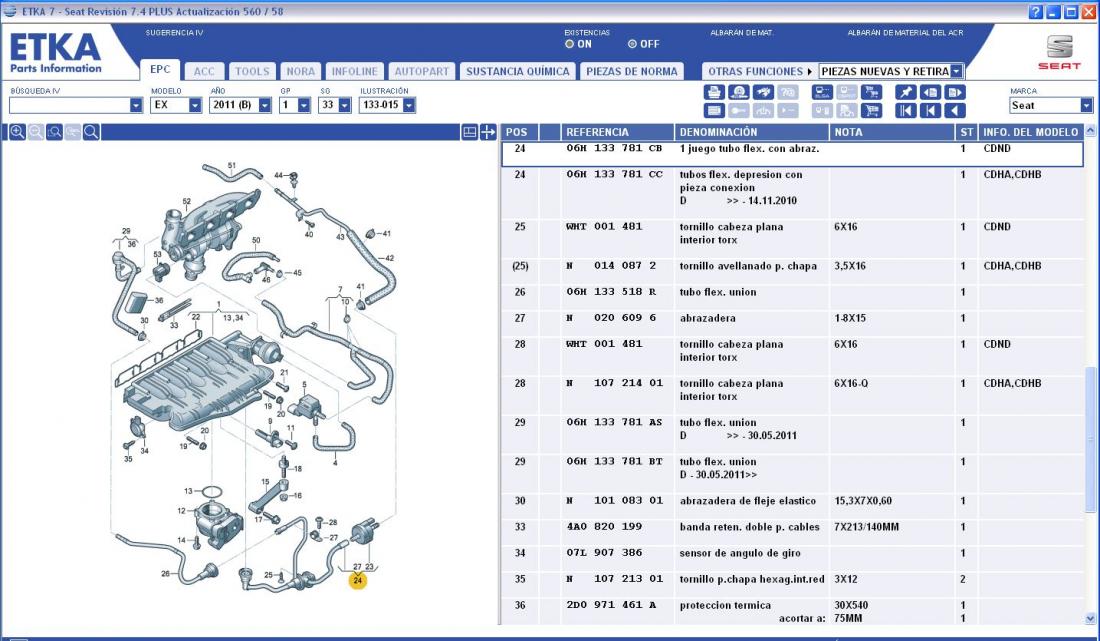Open the Piezas de Norma tab

632,72
